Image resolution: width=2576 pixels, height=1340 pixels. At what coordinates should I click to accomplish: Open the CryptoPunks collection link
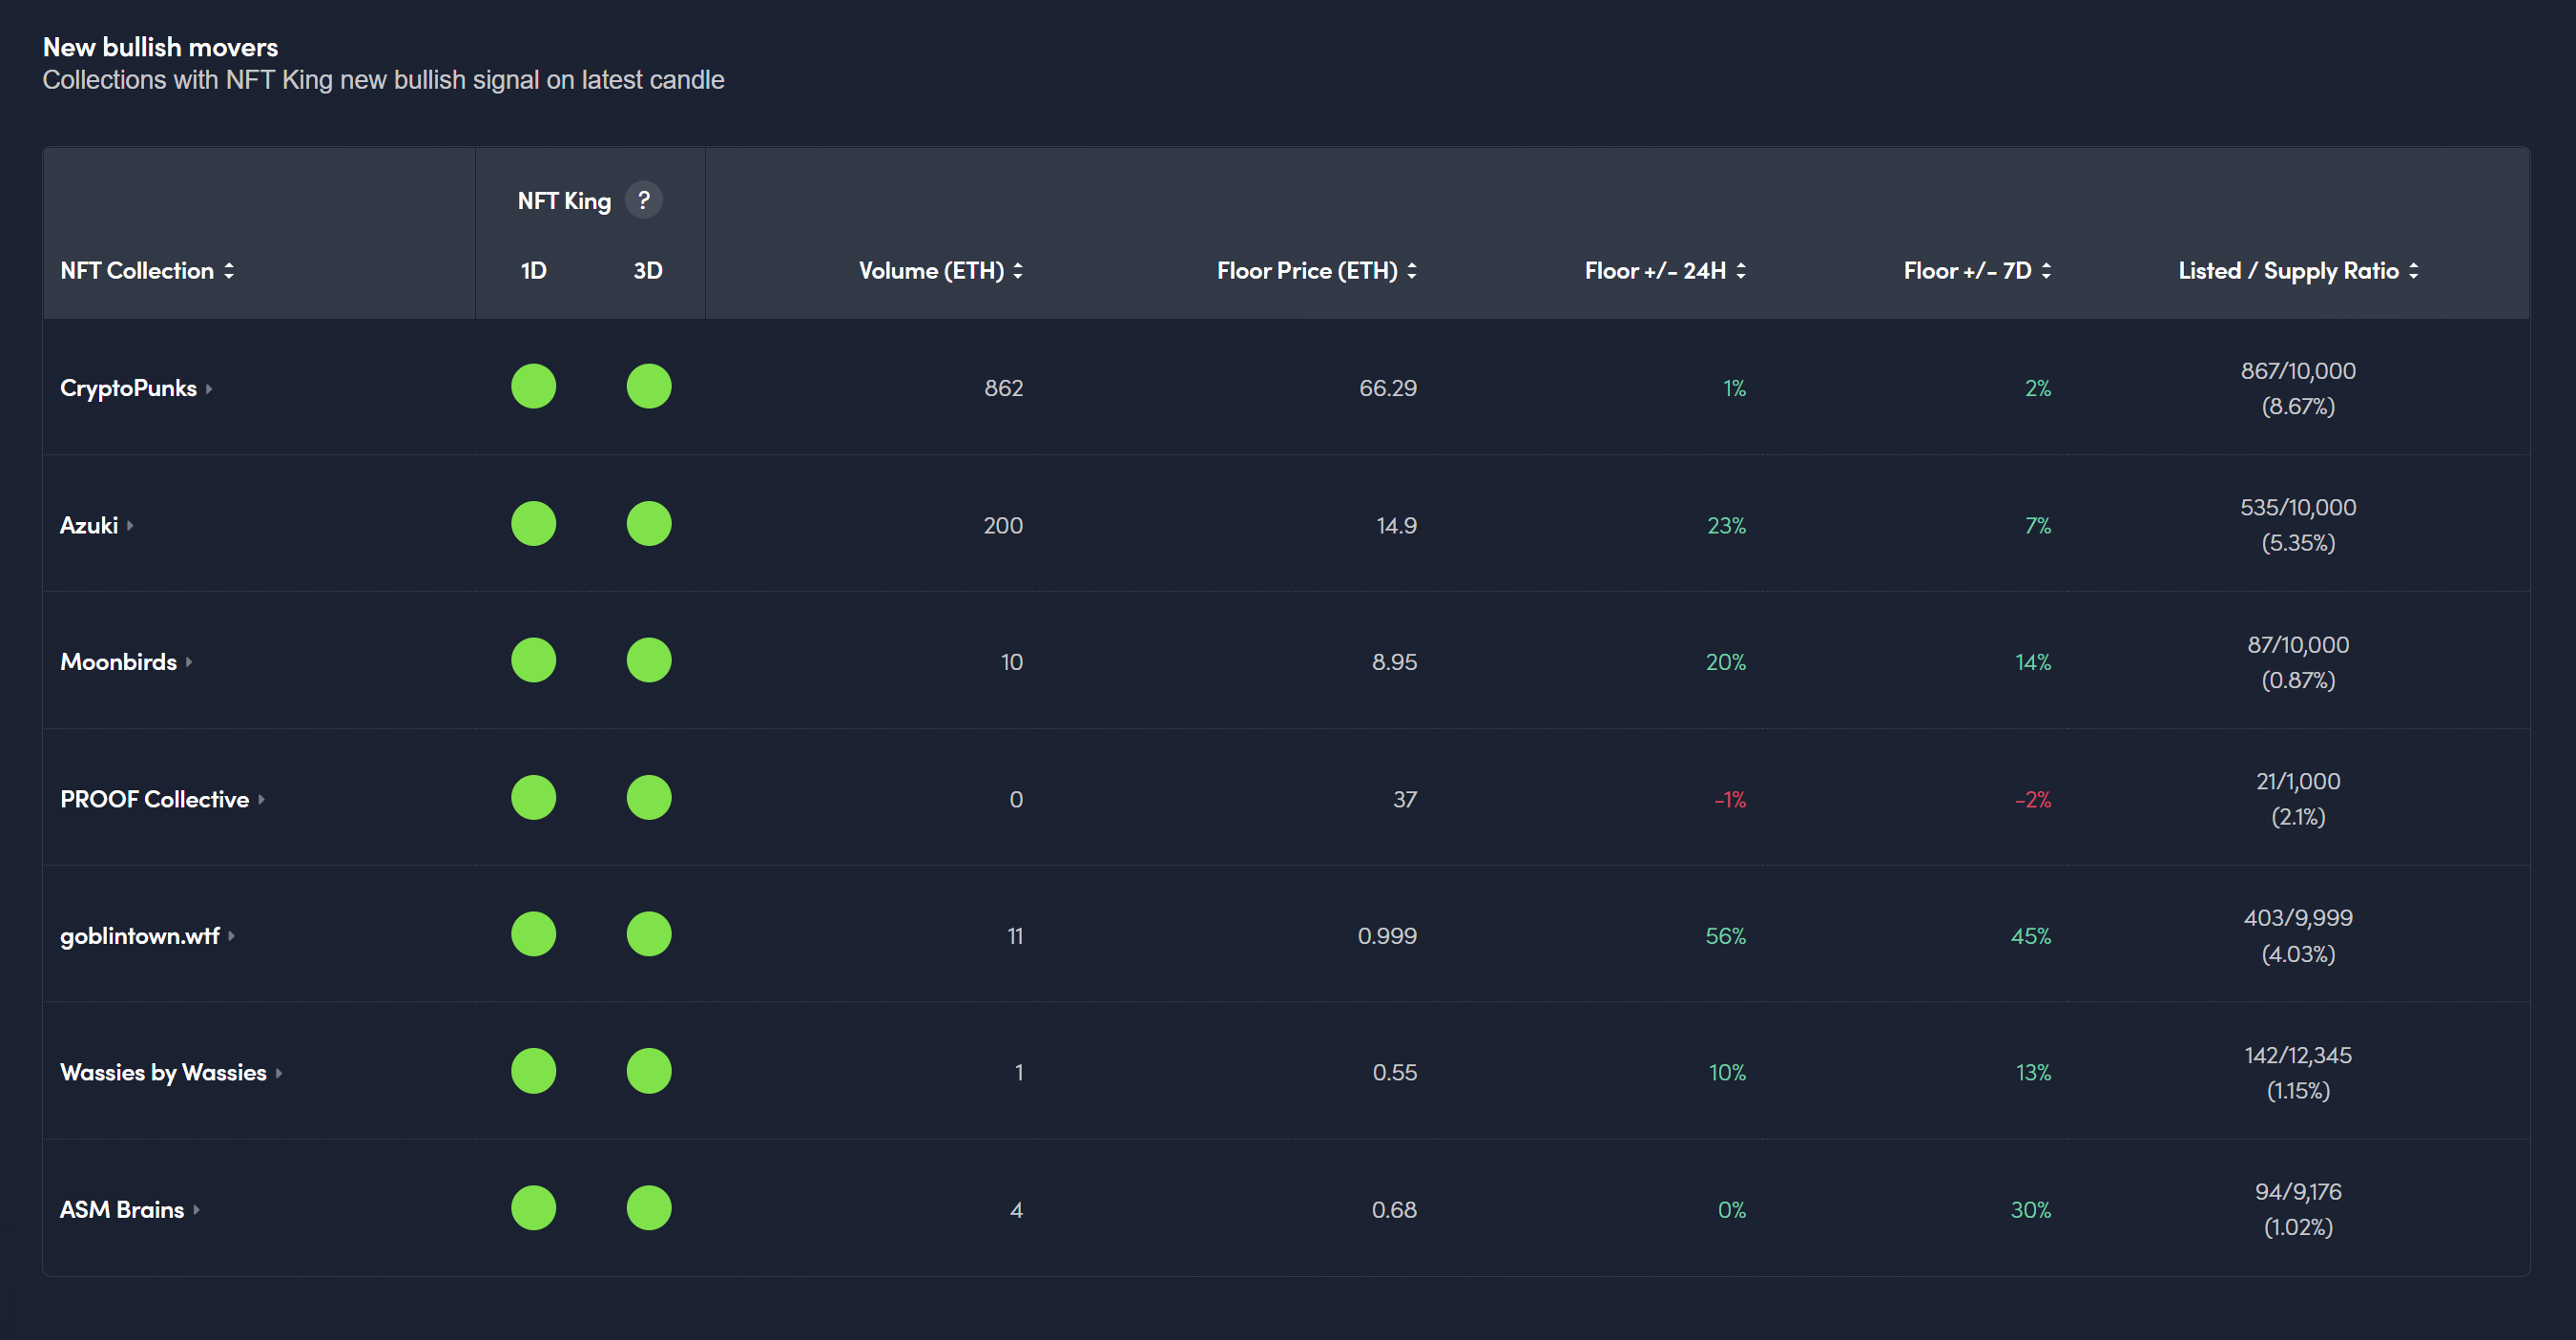point(128,388)
